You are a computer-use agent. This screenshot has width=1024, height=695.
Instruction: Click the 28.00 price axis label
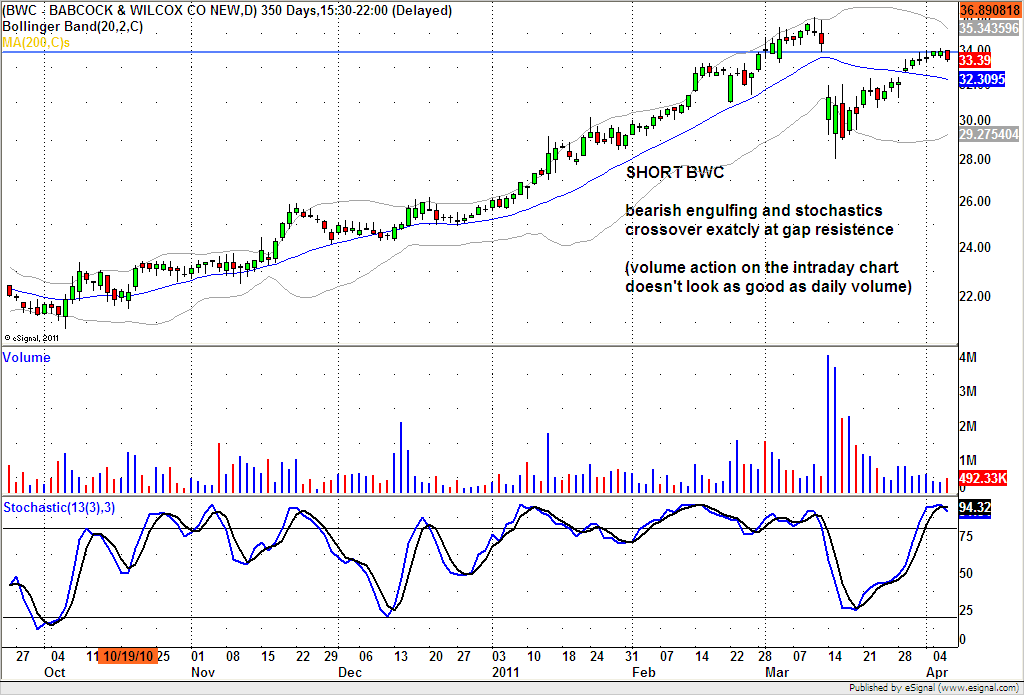[x=975, y=159]
